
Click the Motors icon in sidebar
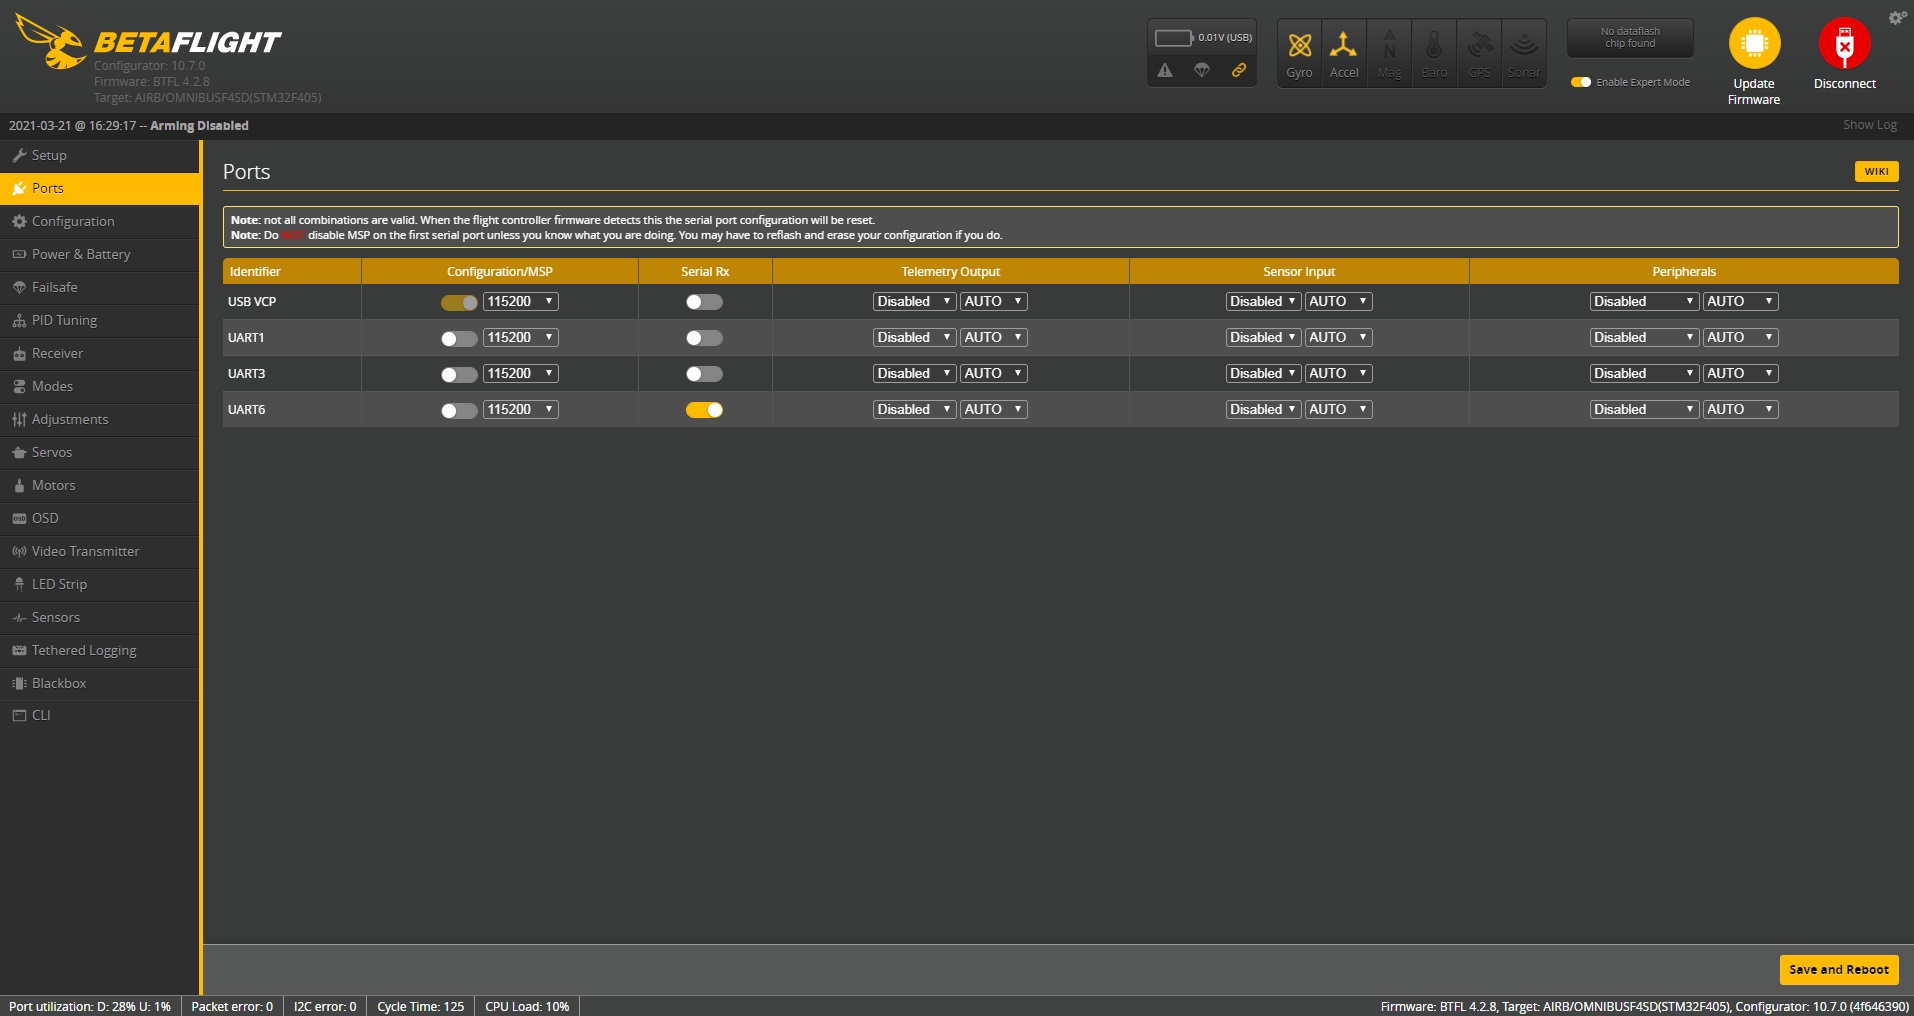tap(19, 485)
